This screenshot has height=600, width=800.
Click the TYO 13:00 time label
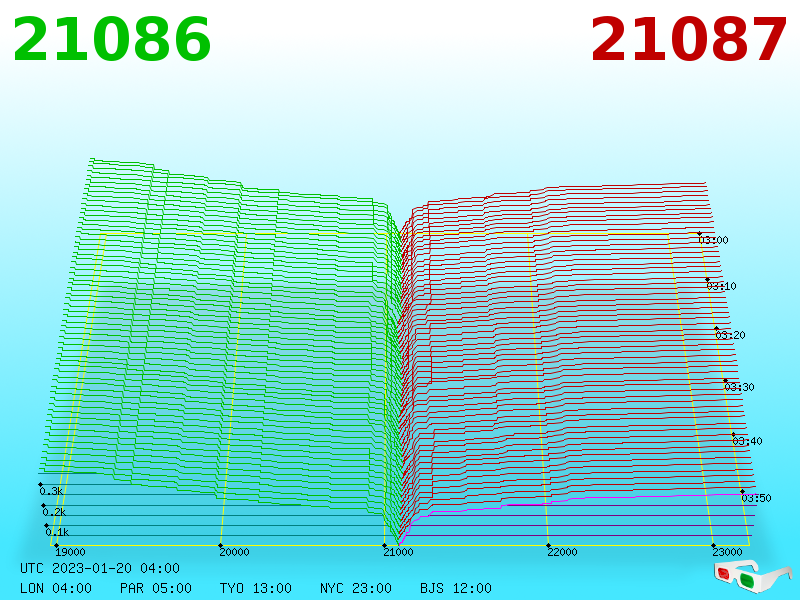pyautogui.click(x=256, y=588)
